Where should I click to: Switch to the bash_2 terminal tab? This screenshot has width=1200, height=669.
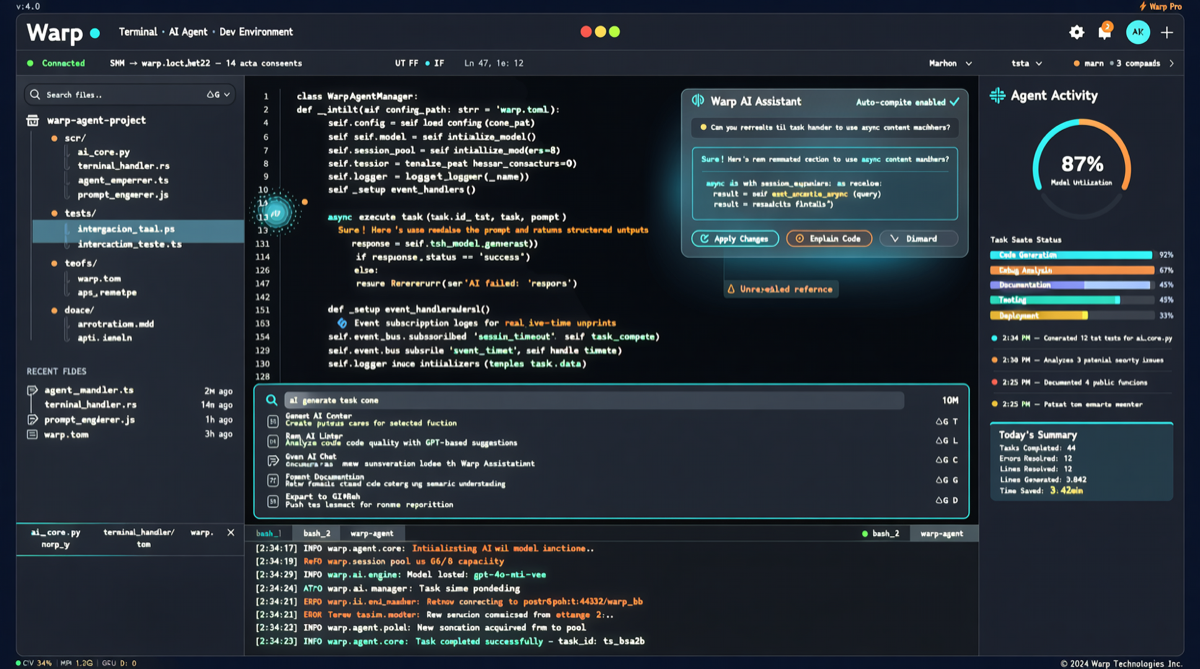[x=316, y=533]
